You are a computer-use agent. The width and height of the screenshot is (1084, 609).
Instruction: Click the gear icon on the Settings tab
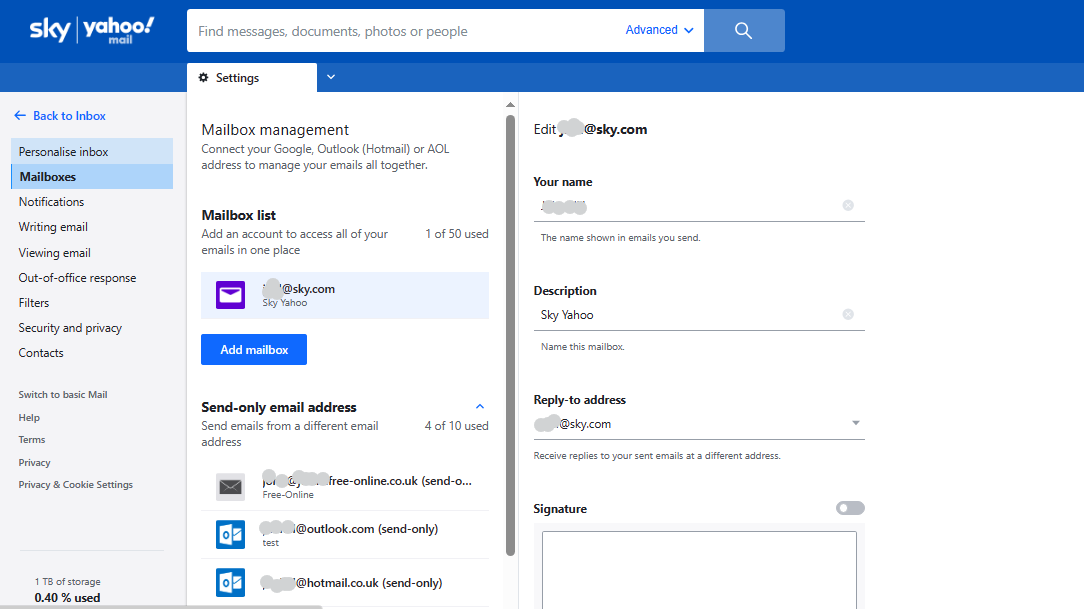204,77
